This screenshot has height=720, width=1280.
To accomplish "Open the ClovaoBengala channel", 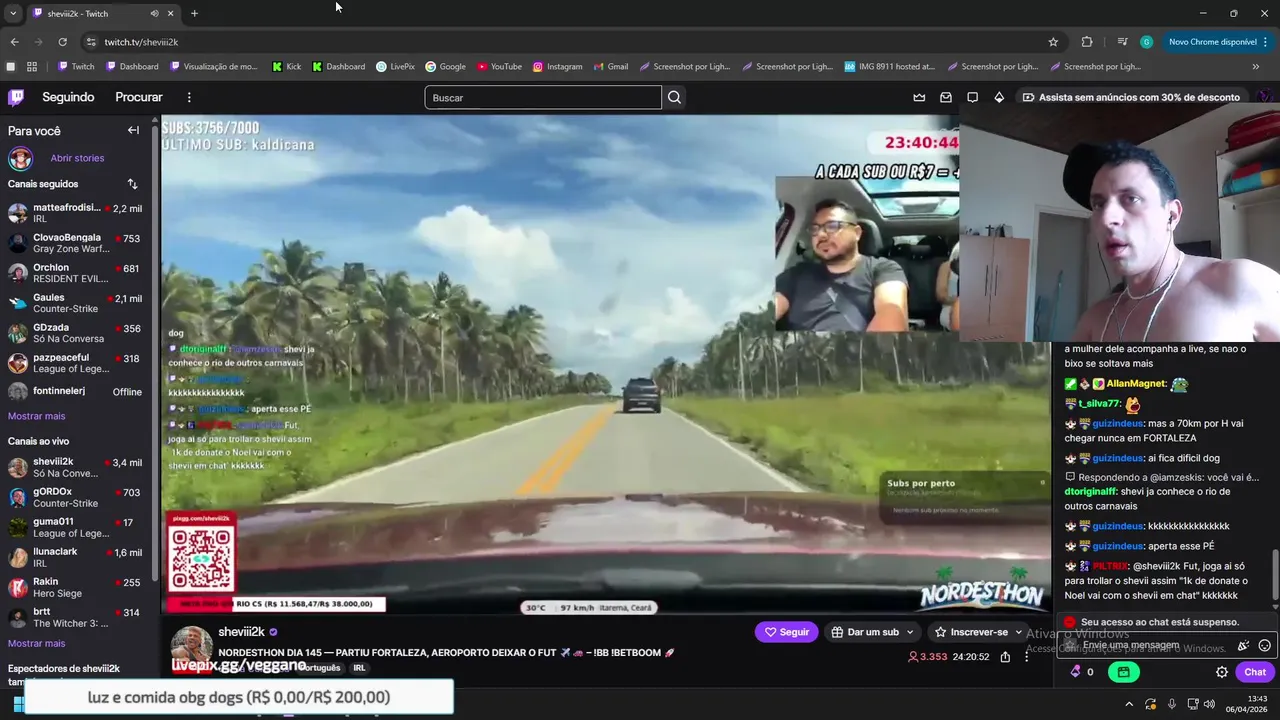I will (76, 243).
